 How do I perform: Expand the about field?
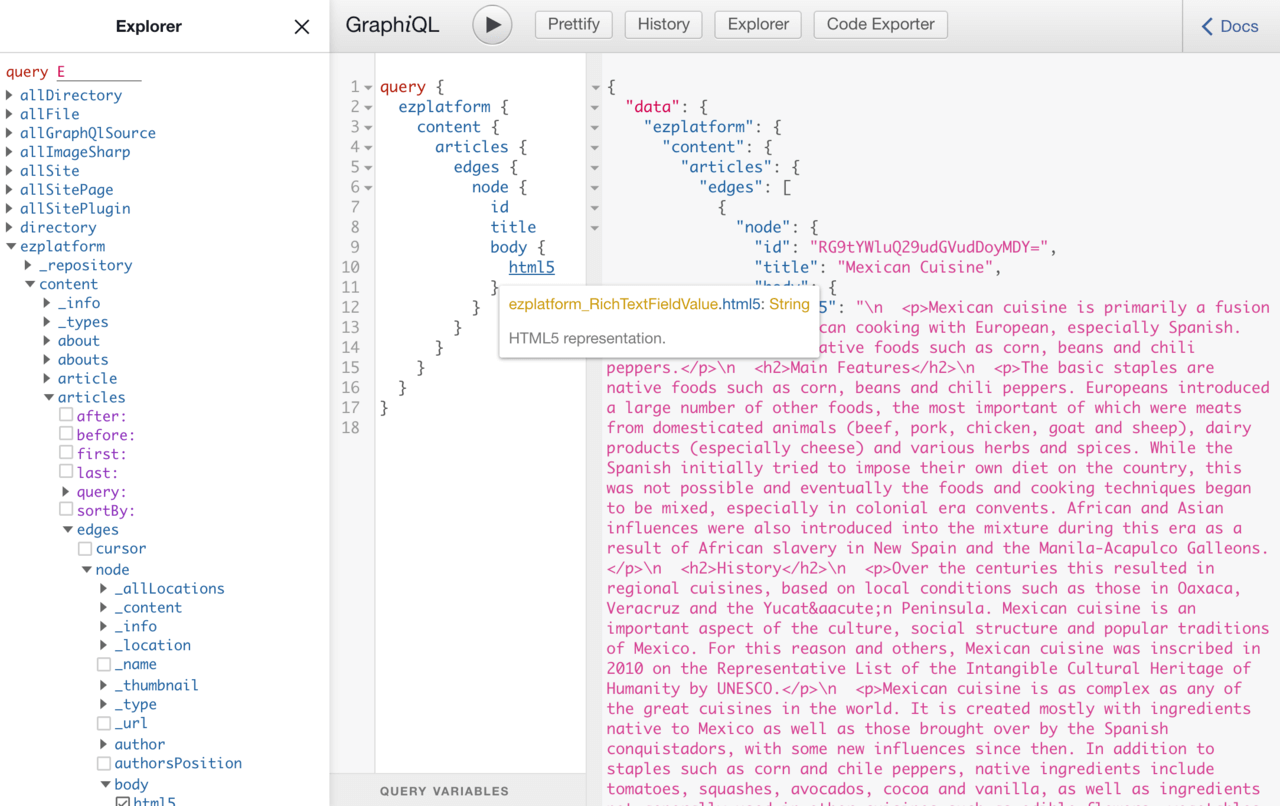[x=47, y=341]
